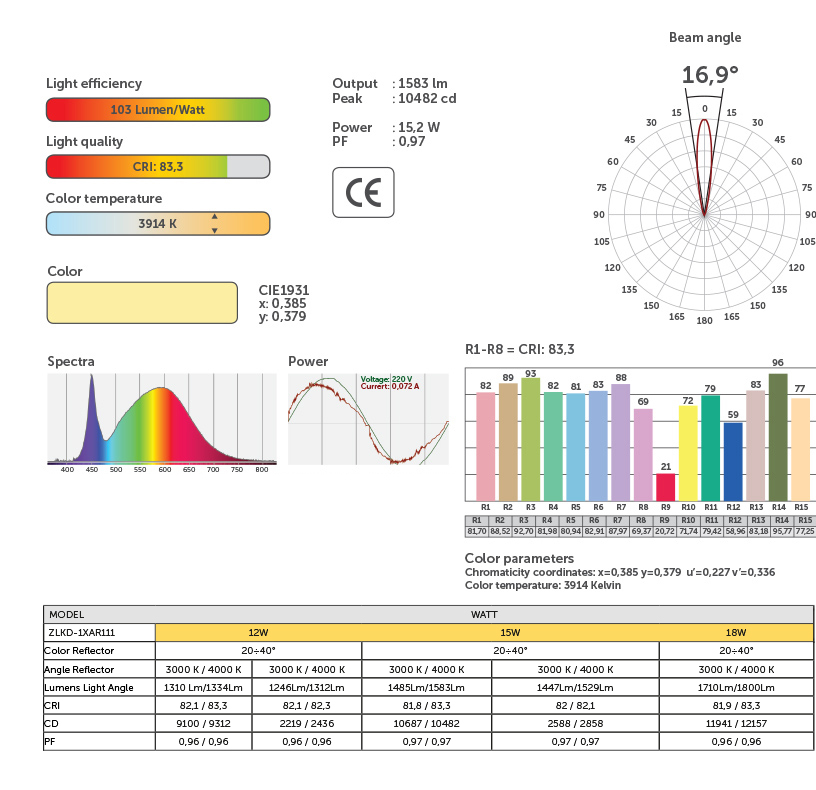
Task: Click the WATT table header
Action: pyautogui.click(x=484, y=615)
